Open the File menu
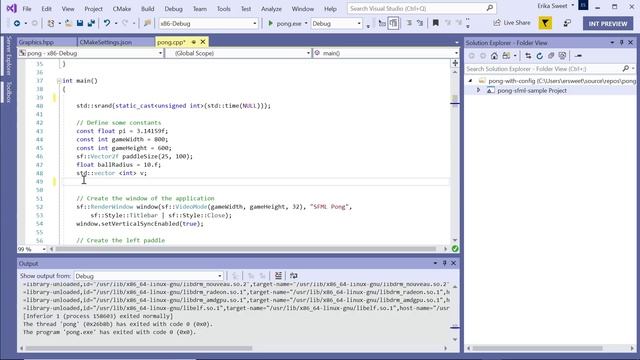Viewport: 640px width, 360px height. coord(27,9)
